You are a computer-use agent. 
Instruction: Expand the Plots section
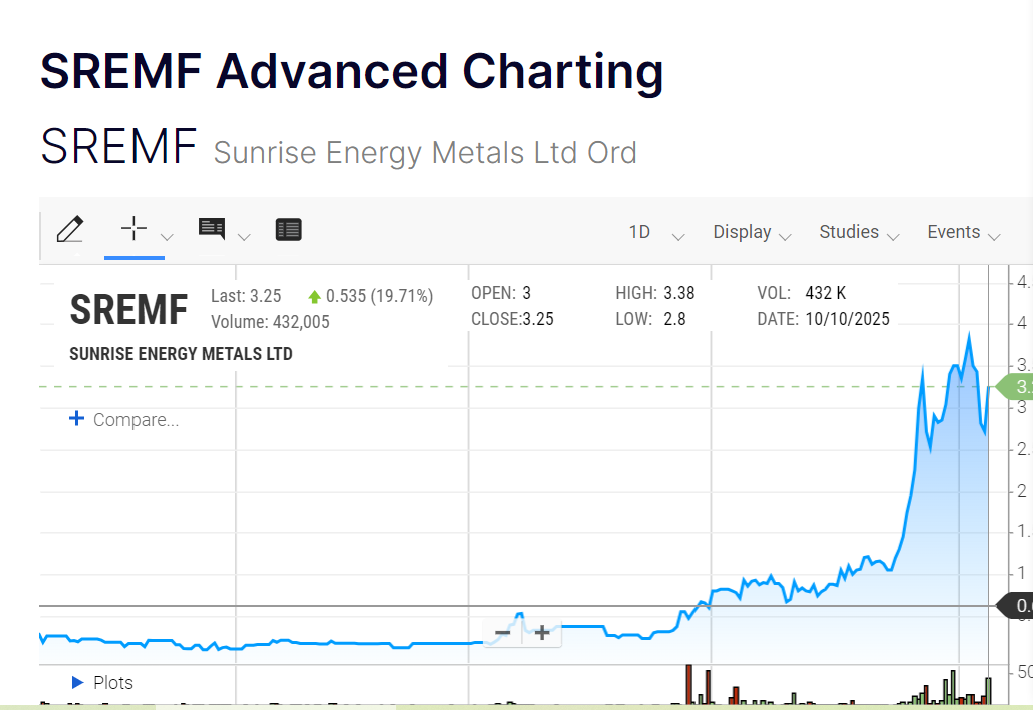pos(78,682)
